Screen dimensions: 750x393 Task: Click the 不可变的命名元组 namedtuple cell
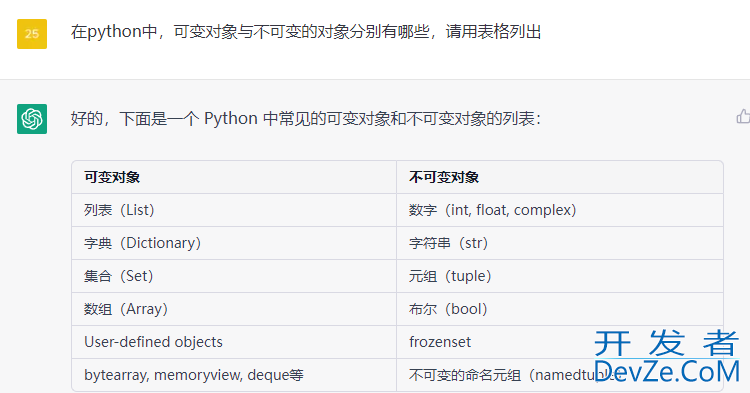point(560,375)
